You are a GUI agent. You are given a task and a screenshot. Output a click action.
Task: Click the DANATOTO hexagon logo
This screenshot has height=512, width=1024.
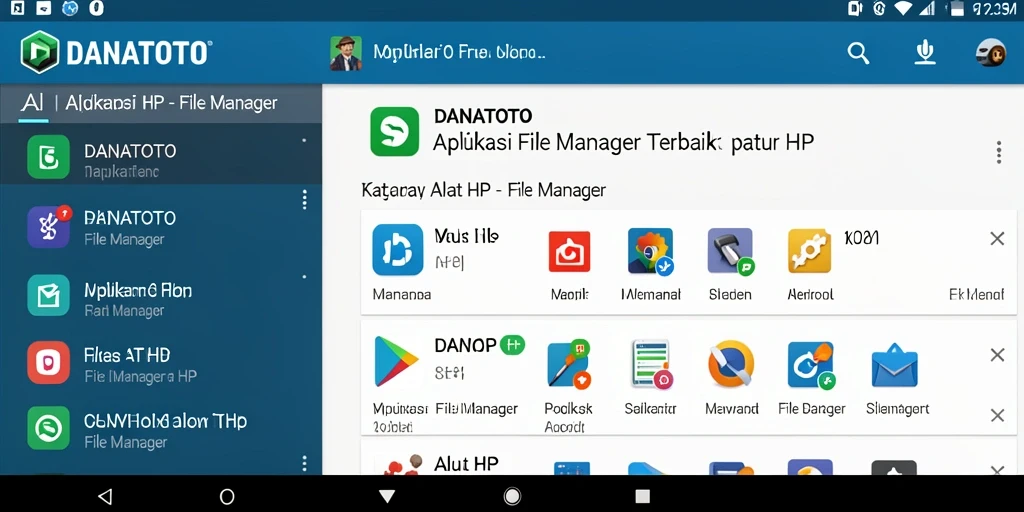[x=40, y=52]
